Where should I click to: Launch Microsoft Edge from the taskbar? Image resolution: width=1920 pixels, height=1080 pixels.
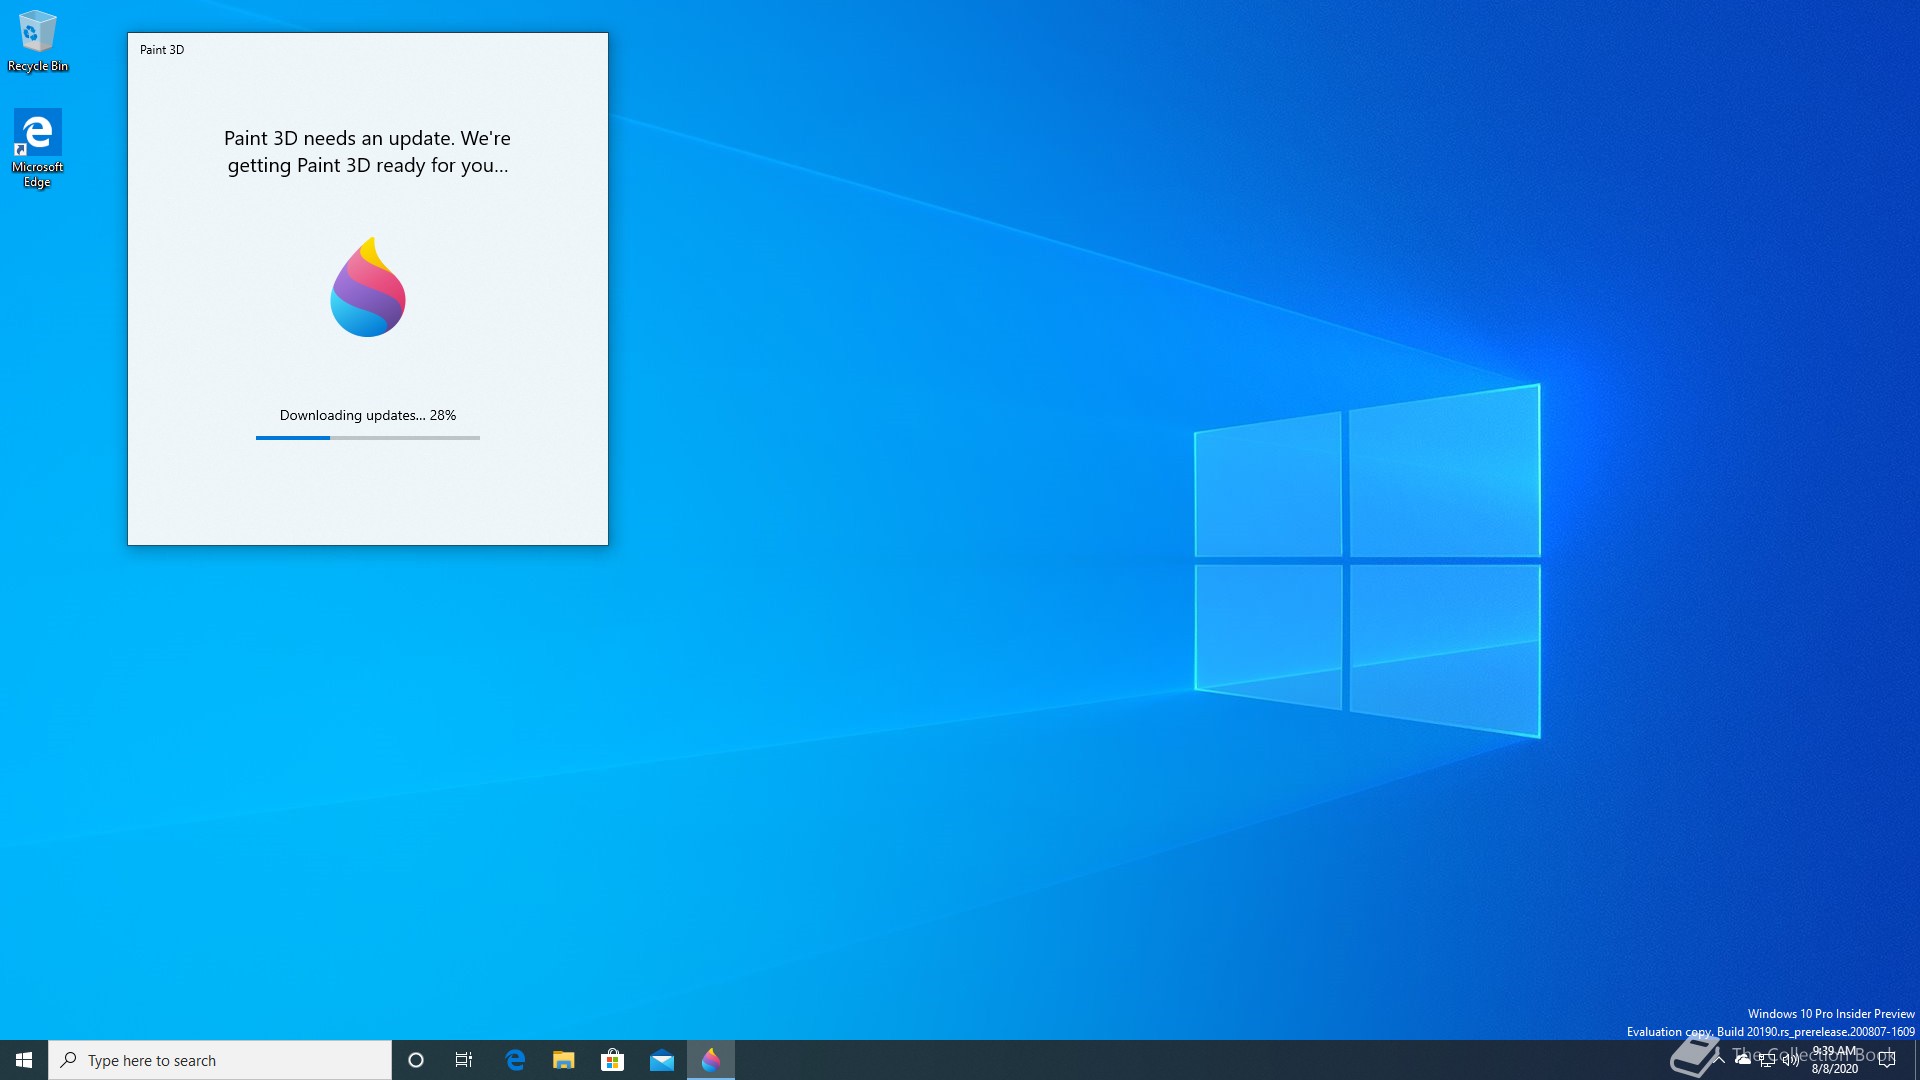pos(515,1060)
